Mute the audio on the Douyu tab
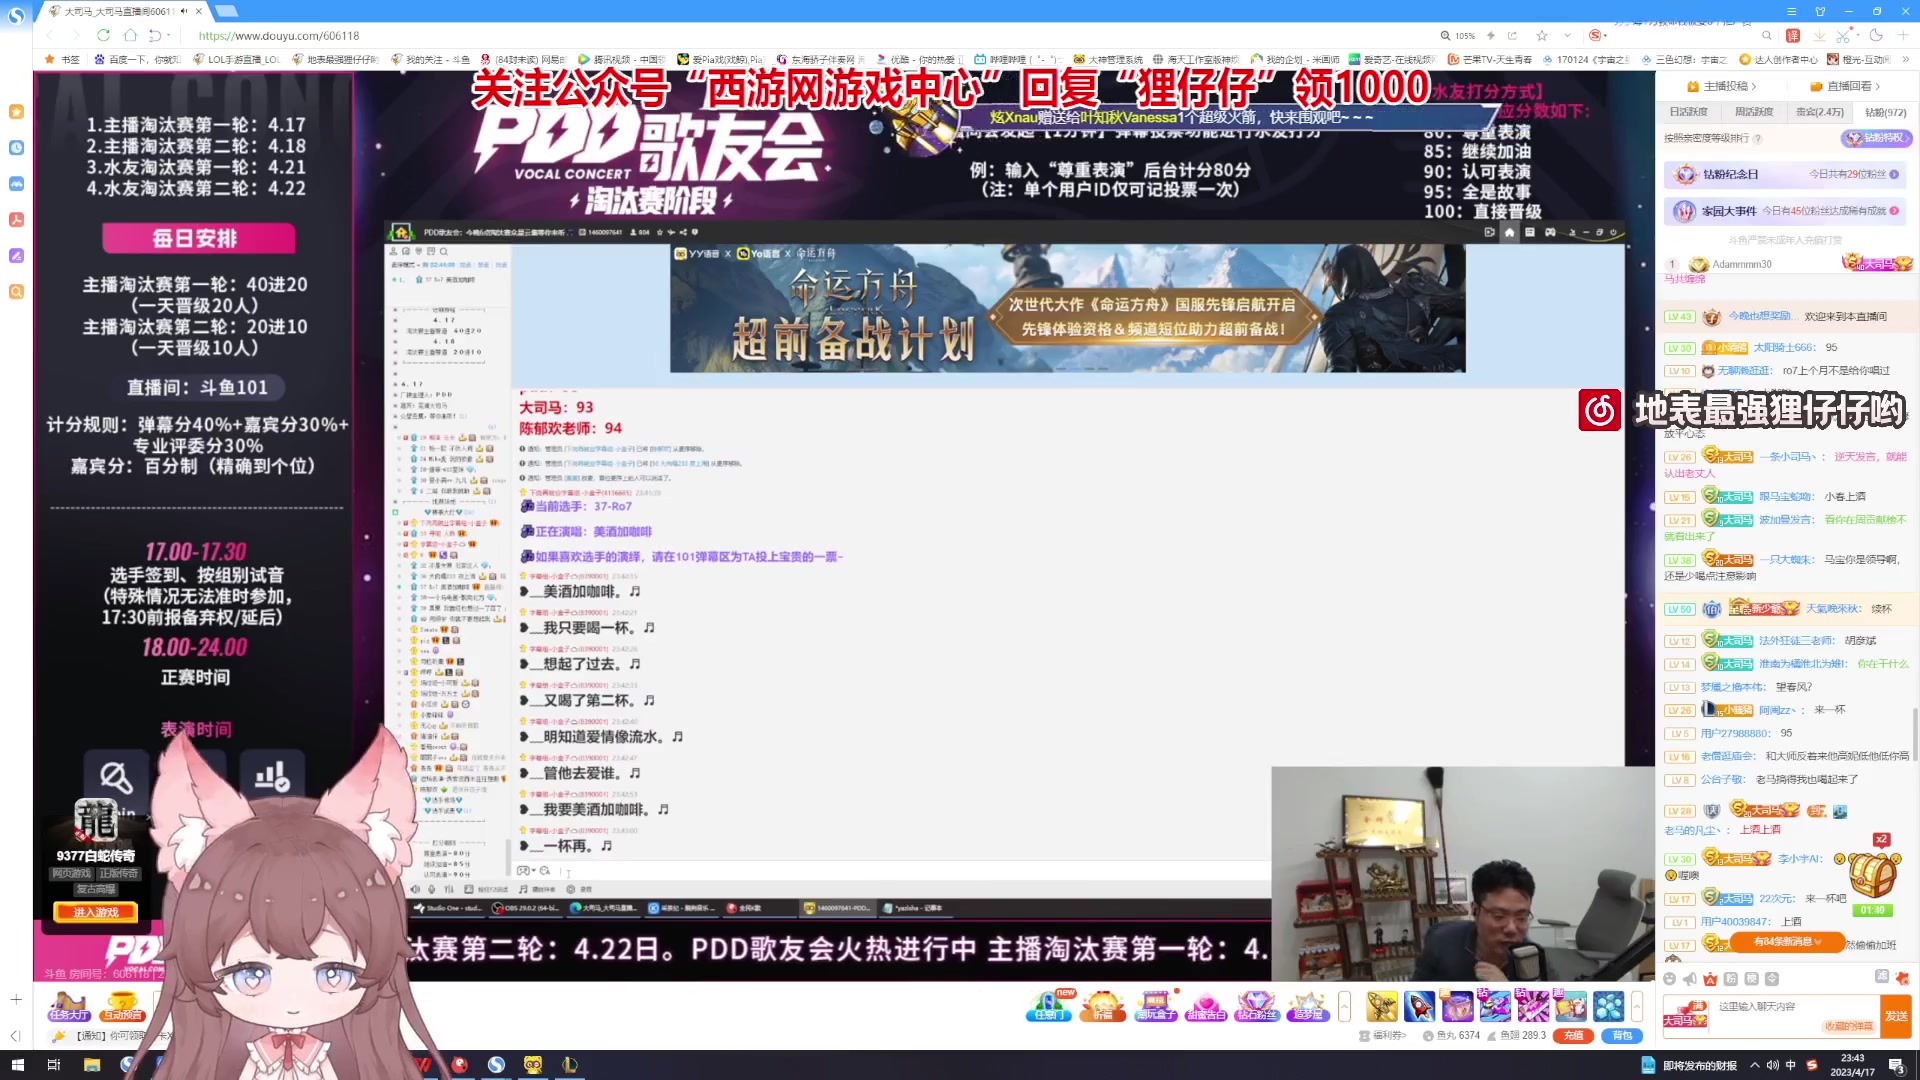Viewport: 1920px width, 1080px height. pos(184,11)
